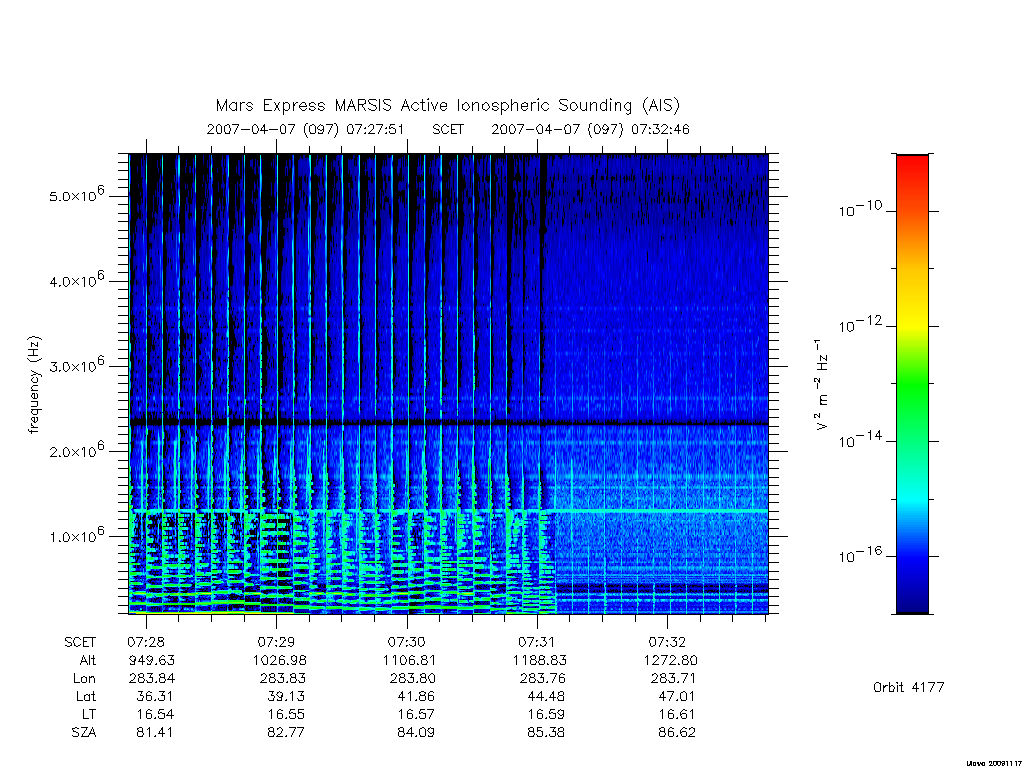Click the 1.0×10^6 frequency tick label
Screen dimensions: 1024x768
coord(76,535)
